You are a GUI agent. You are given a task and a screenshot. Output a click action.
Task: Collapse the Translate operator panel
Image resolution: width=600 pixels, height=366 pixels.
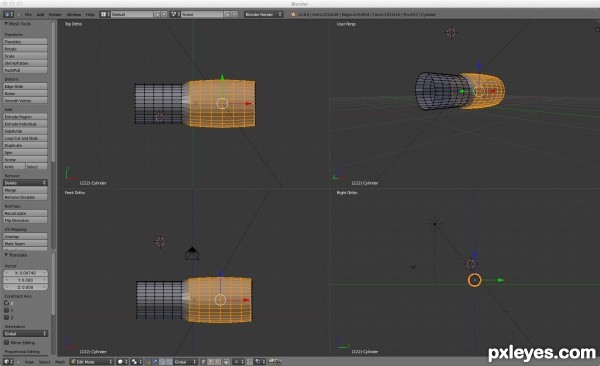click(6, 255)
